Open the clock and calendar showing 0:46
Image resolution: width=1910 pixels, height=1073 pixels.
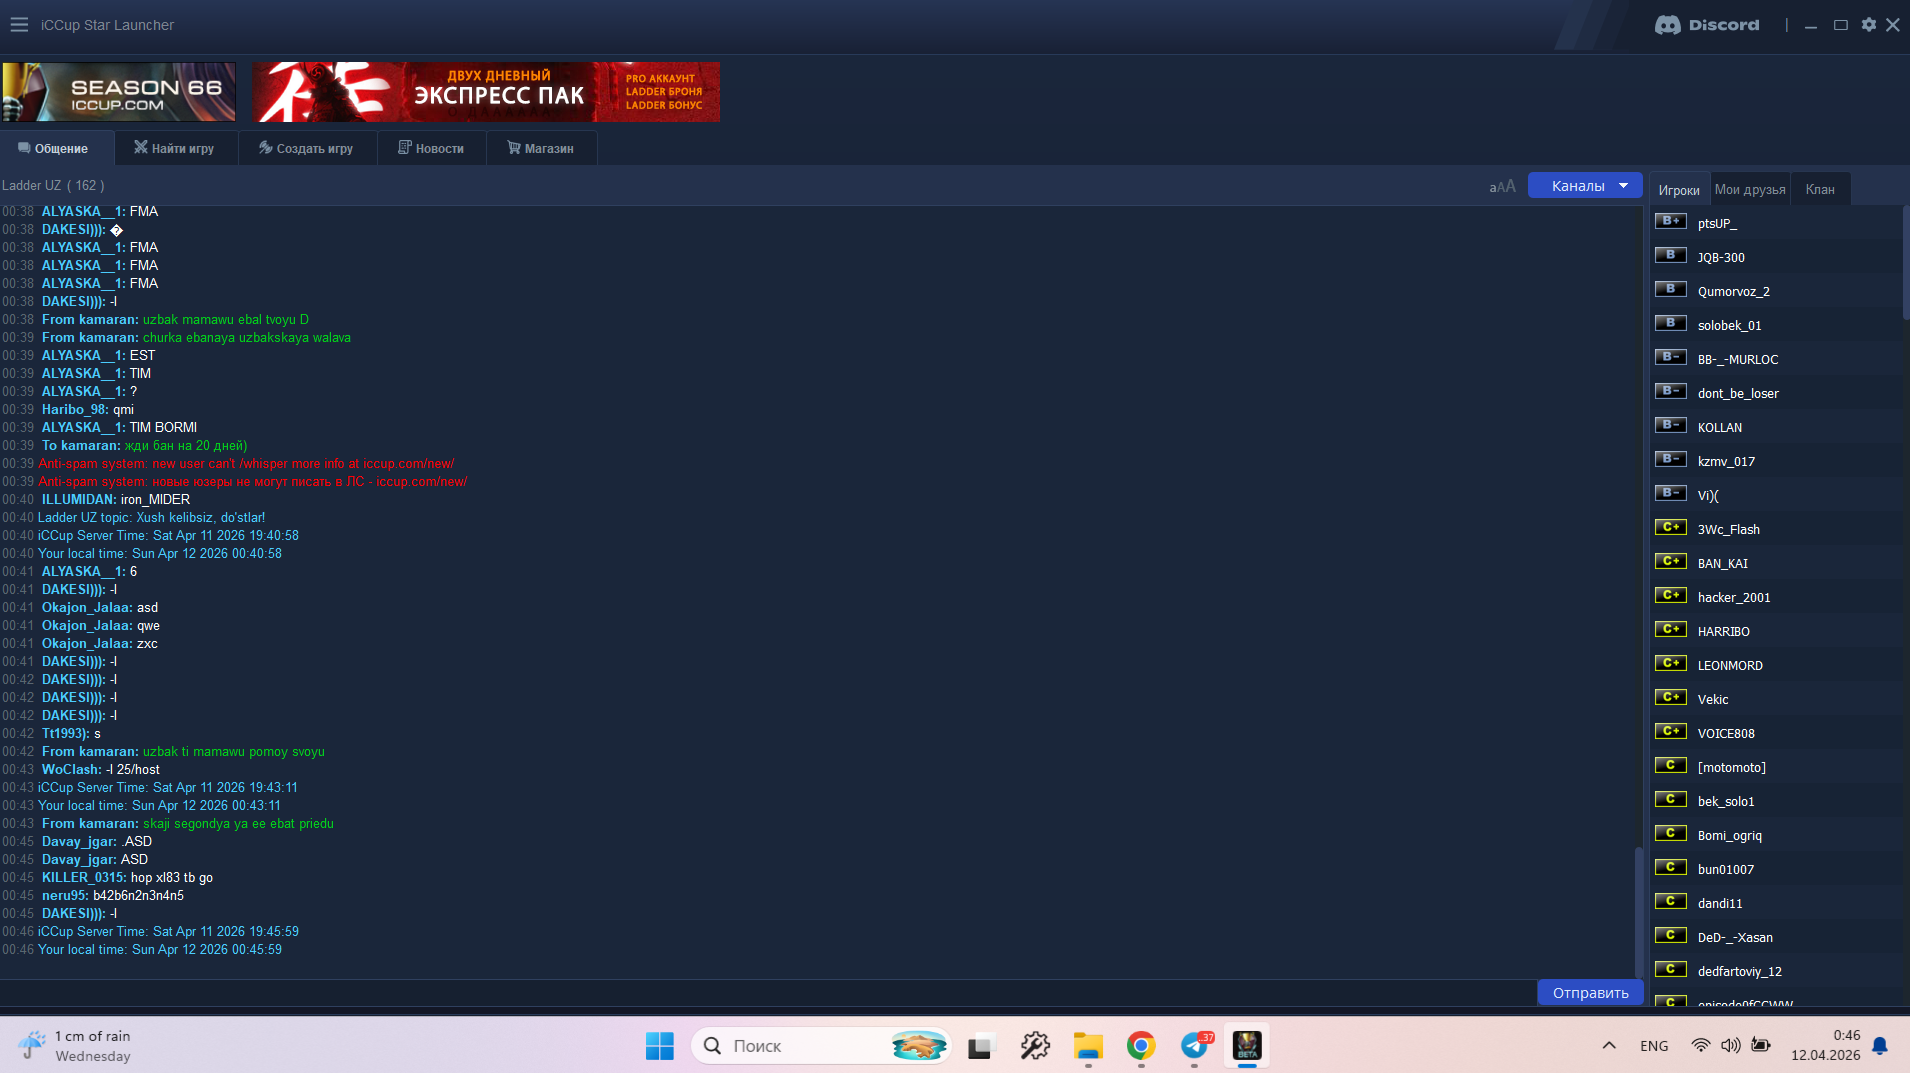[1826, 1046]
